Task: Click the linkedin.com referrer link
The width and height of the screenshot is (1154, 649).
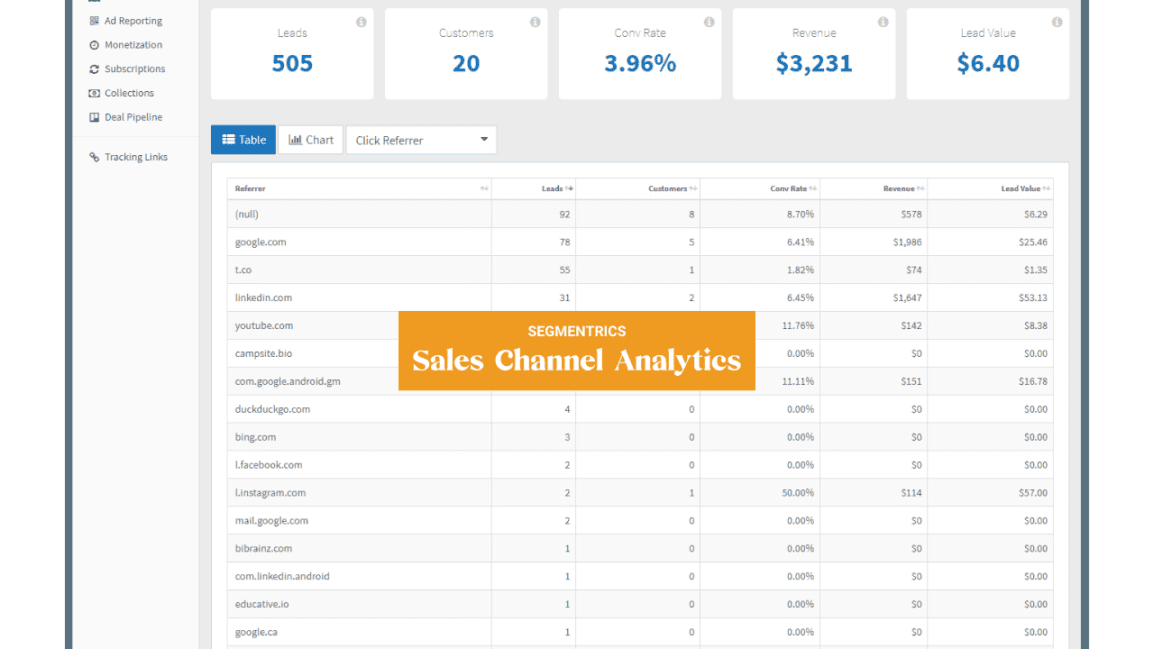Action: 263,297
